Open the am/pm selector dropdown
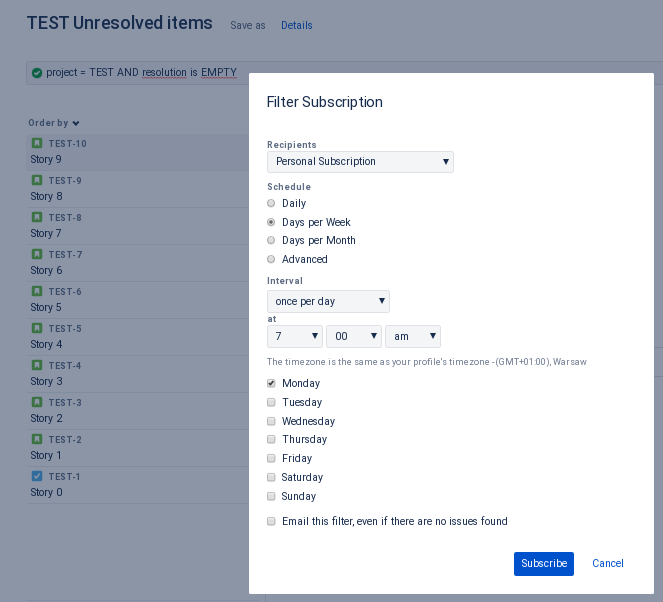The image size is (663, 602). (x=413, y=337)
